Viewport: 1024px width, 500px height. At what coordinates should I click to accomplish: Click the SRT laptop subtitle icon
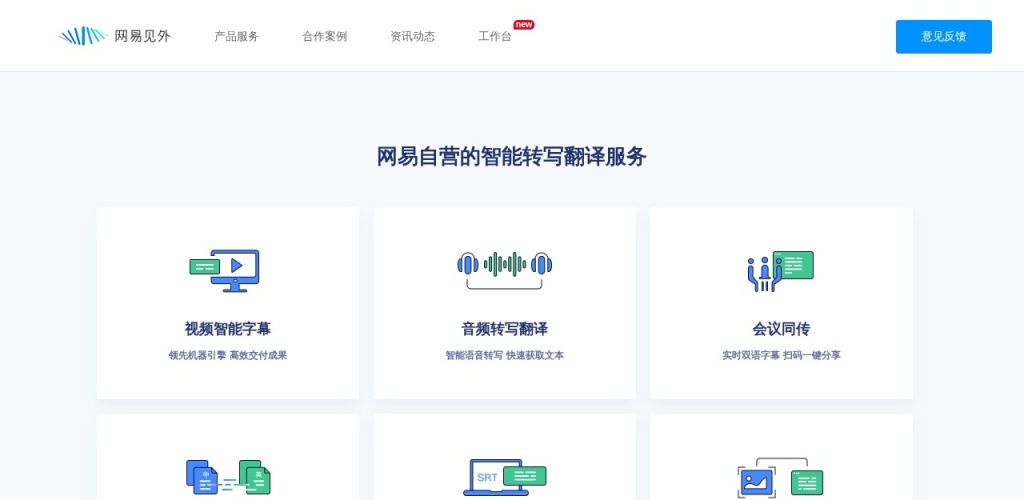[x=504, y=477]
